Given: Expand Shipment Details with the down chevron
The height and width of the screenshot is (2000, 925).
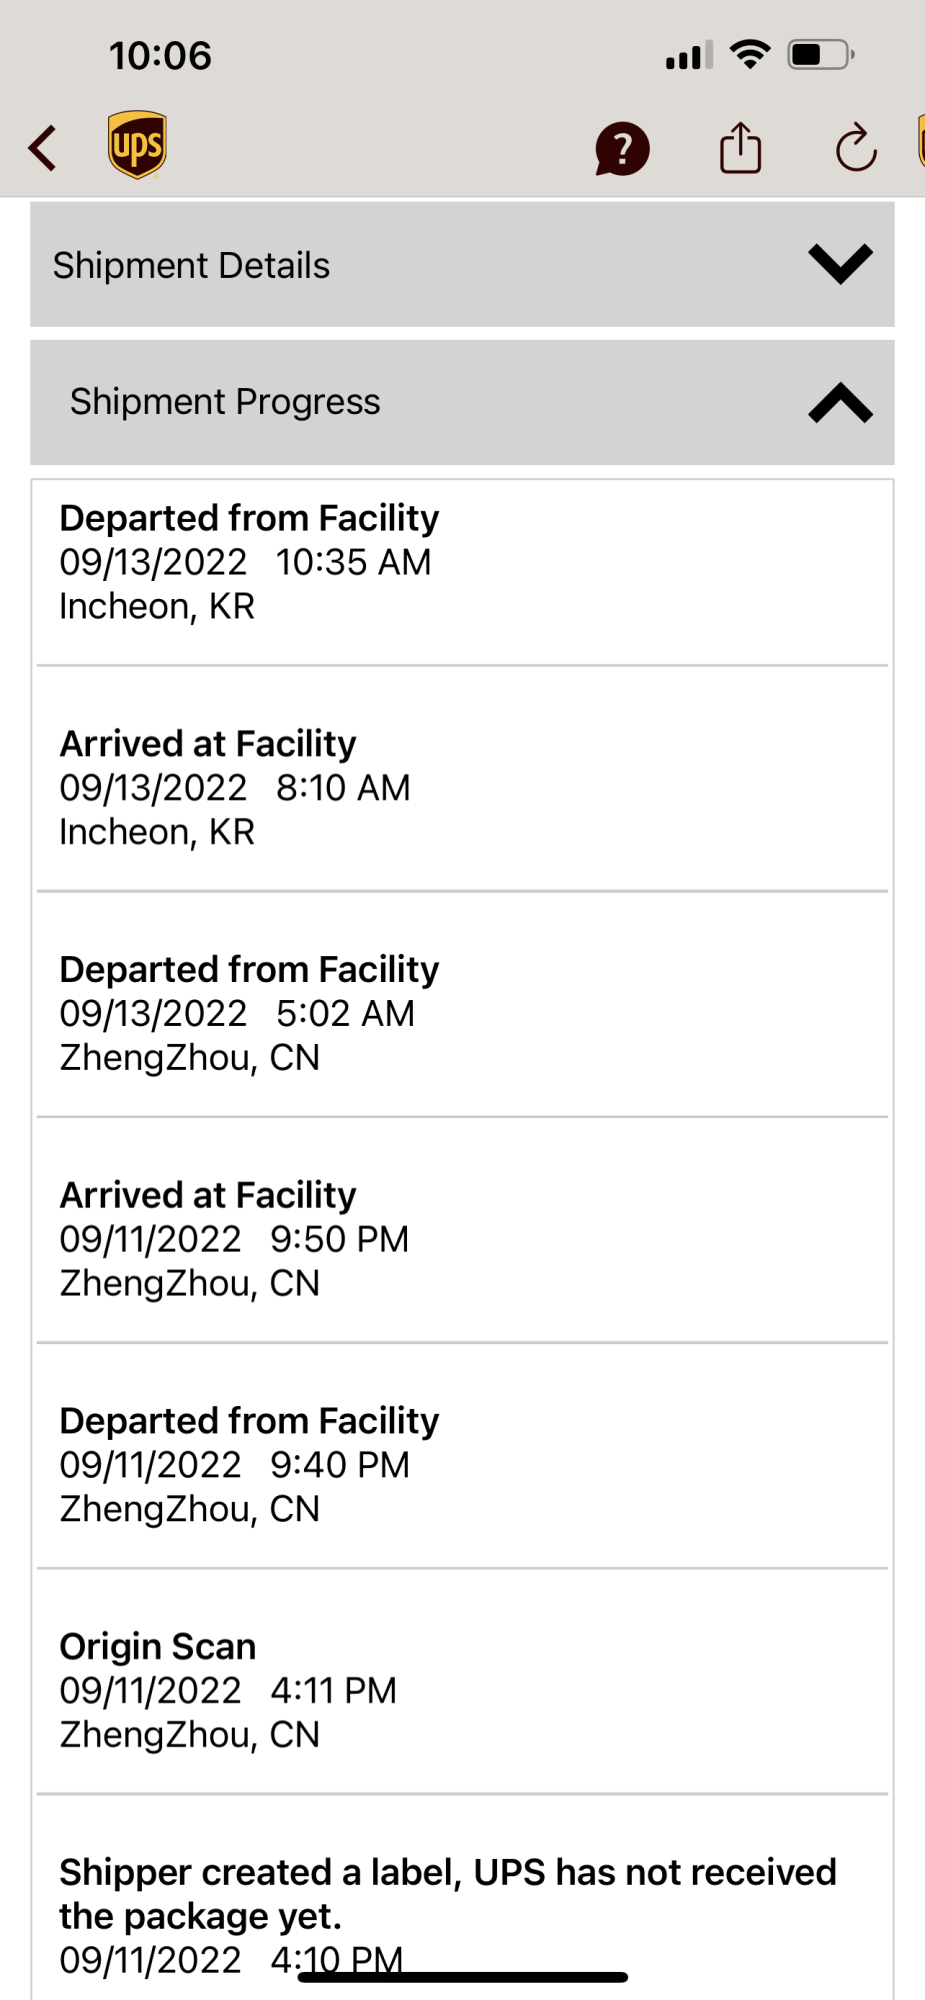Looking at the screenshot, I should [x=840, y=264].
